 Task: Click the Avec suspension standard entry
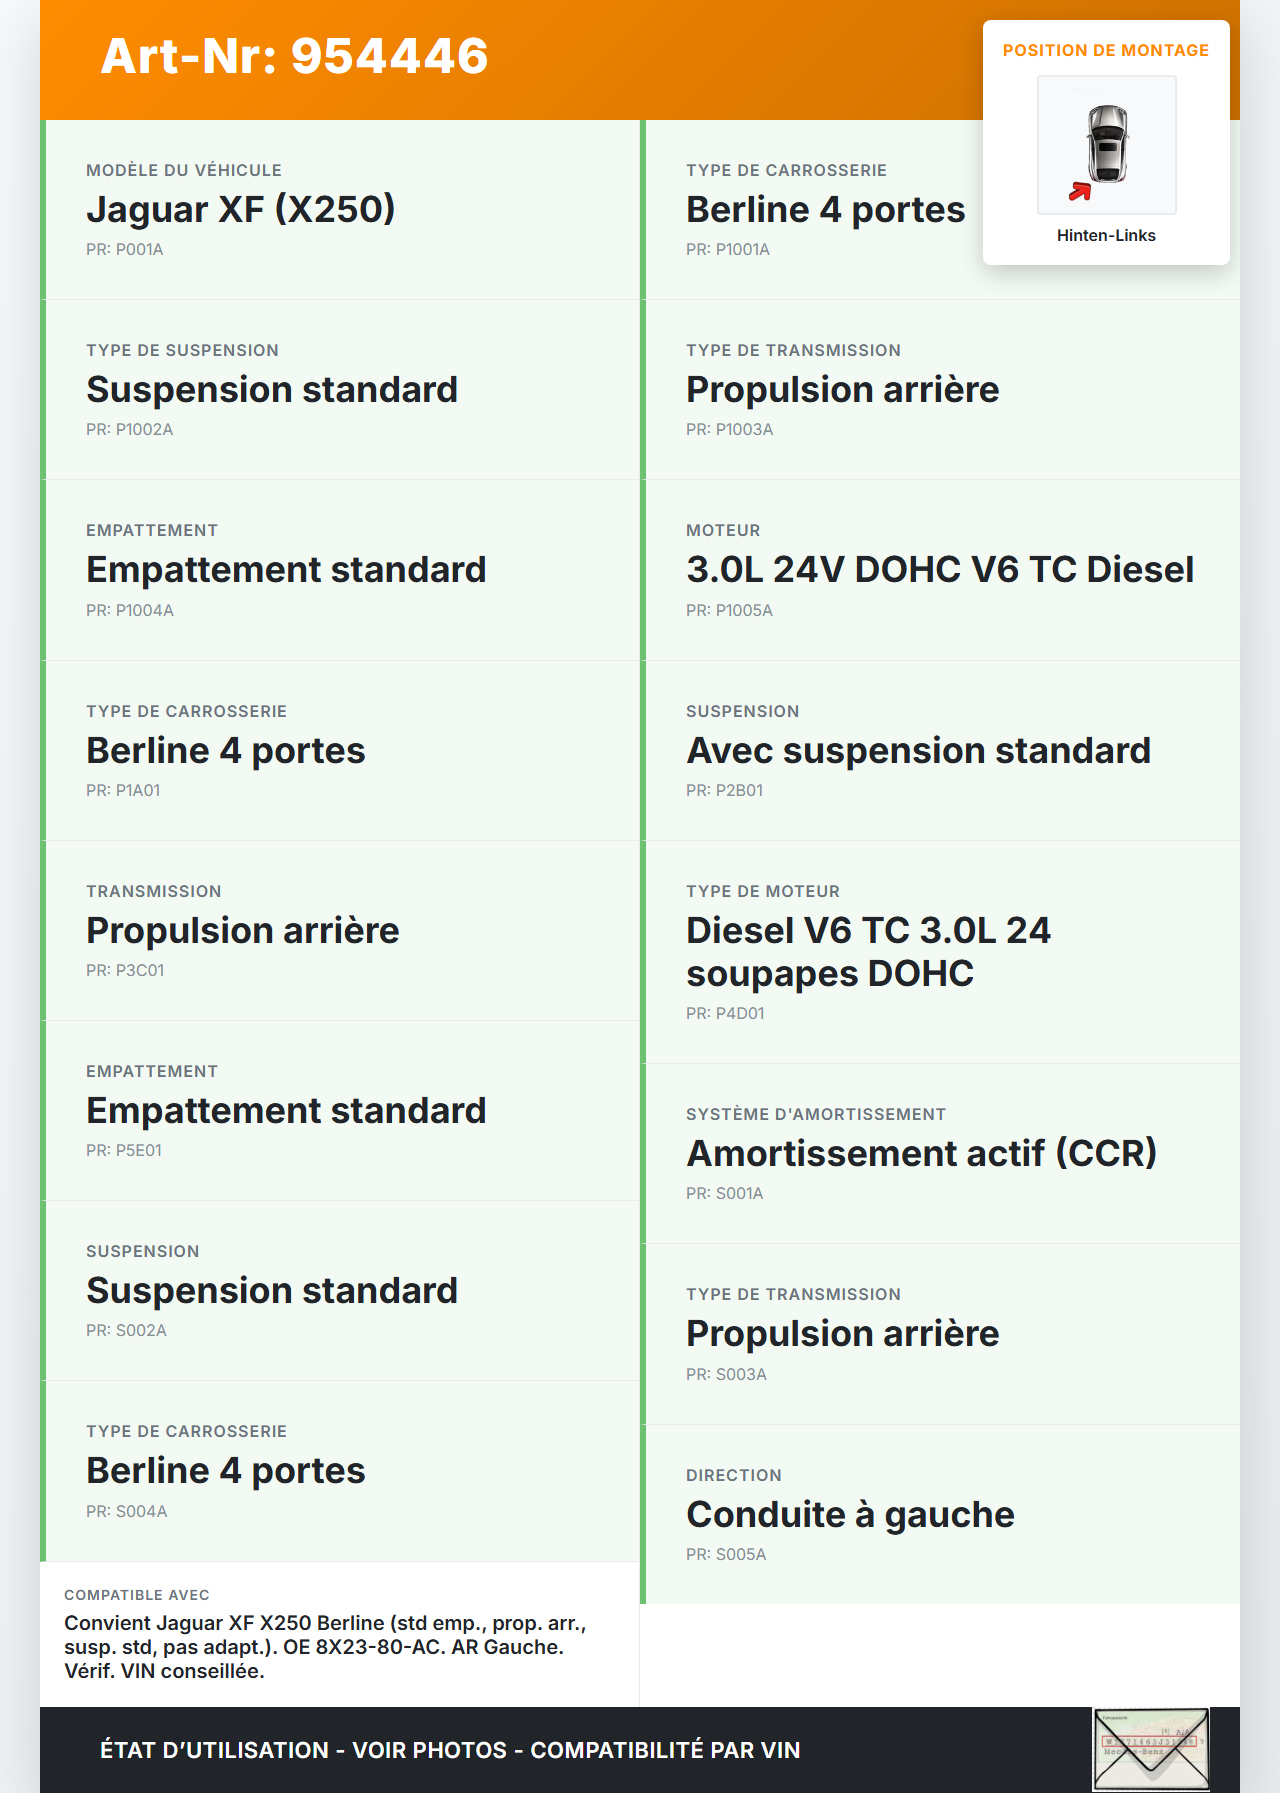918,750
